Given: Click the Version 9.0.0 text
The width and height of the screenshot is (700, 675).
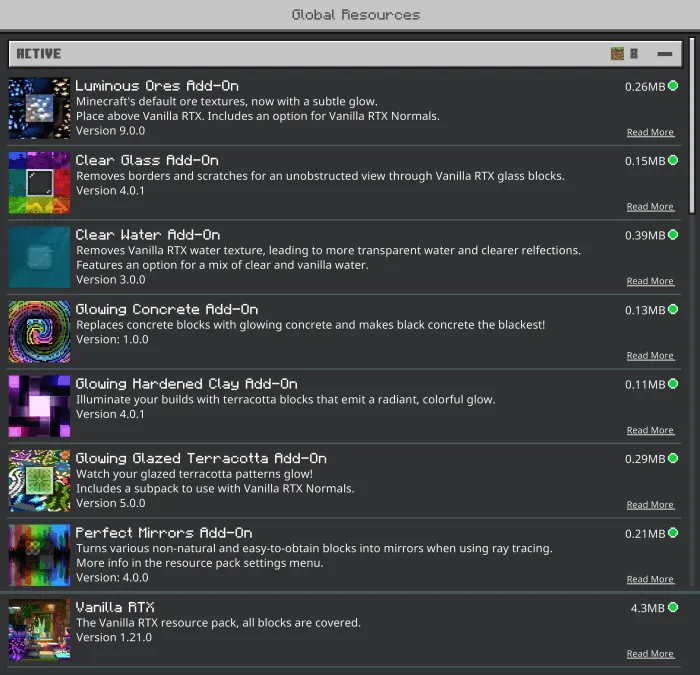Looking at the screenshot, I should [x=111, y=131].
